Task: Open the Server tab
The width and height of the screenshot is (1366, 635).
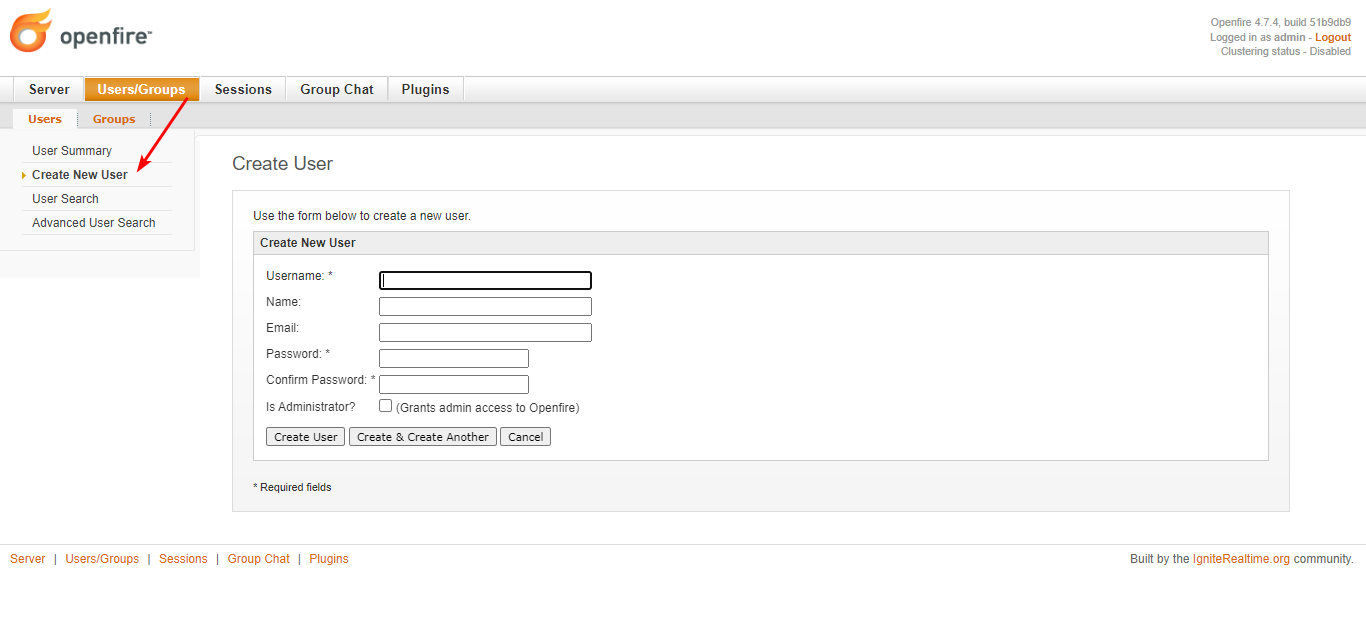Action: tap(49, 89)
